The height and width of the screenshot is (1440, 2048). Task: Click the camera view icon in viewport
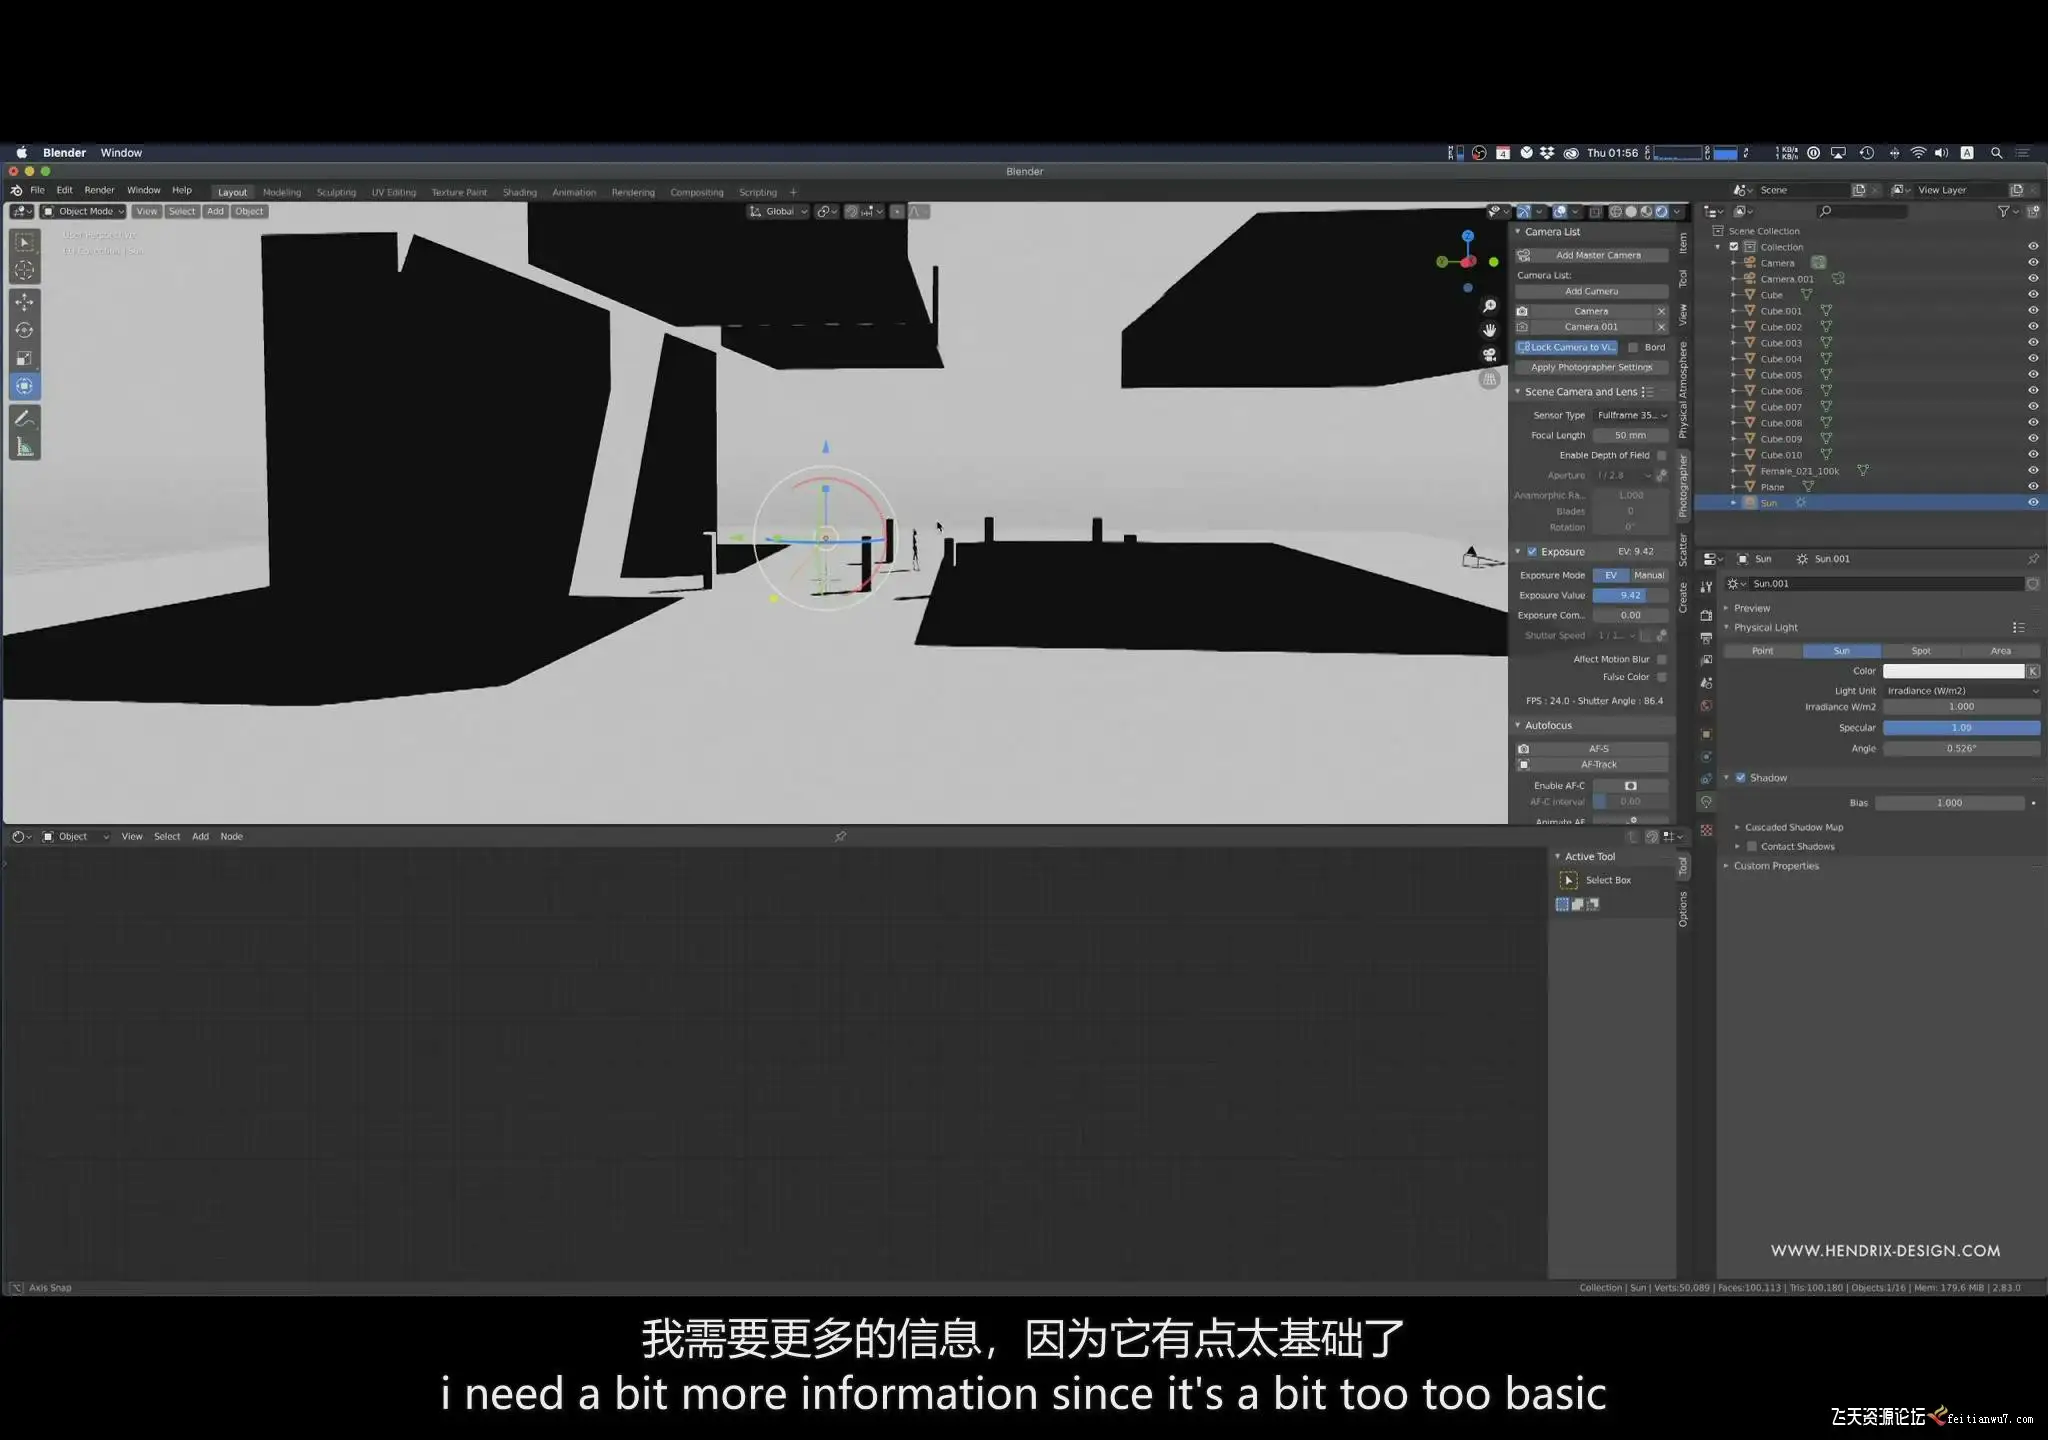(1489, 355)
